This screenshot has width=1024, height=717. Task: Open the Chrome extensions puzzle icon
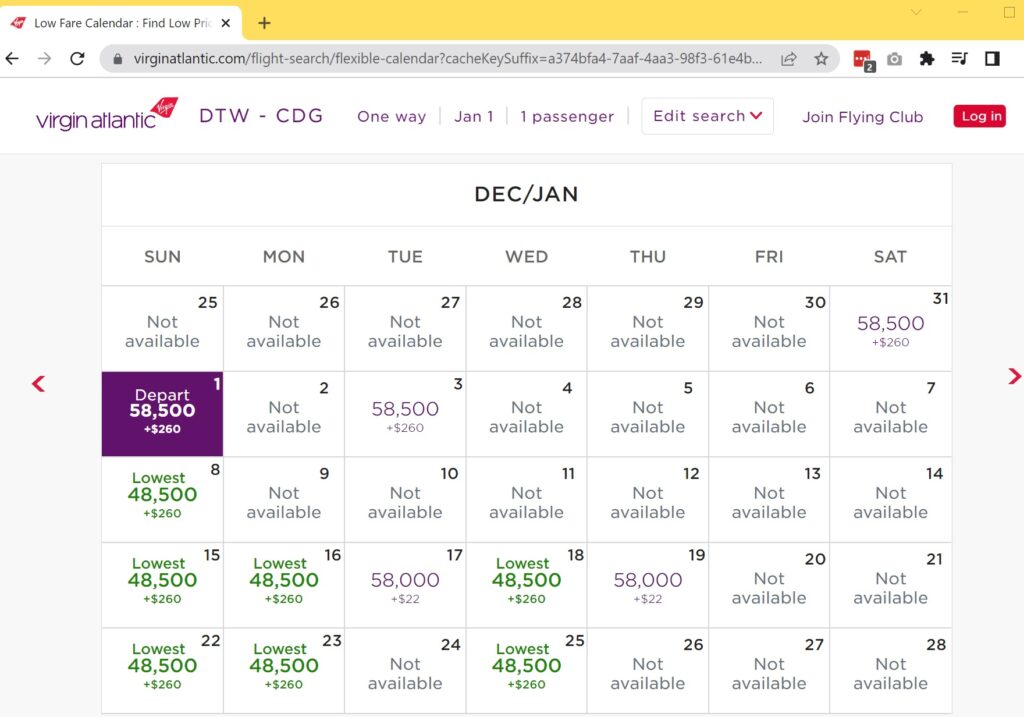coord(926,58)
